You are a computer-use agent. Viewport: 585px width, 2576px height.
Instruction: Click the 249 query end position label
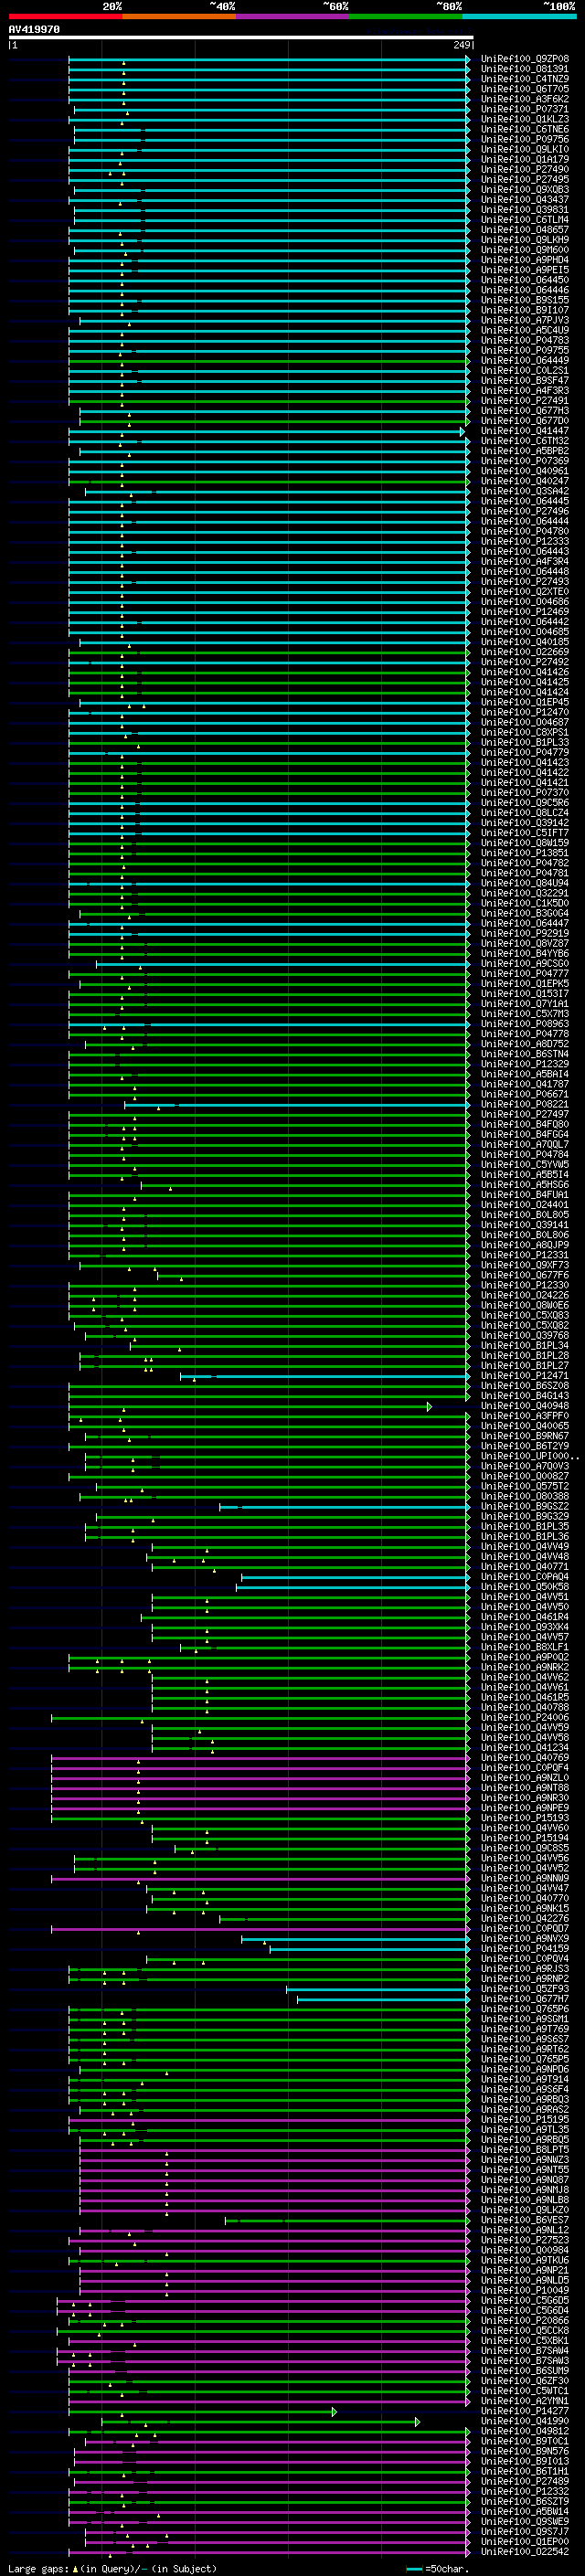point(462,46)
